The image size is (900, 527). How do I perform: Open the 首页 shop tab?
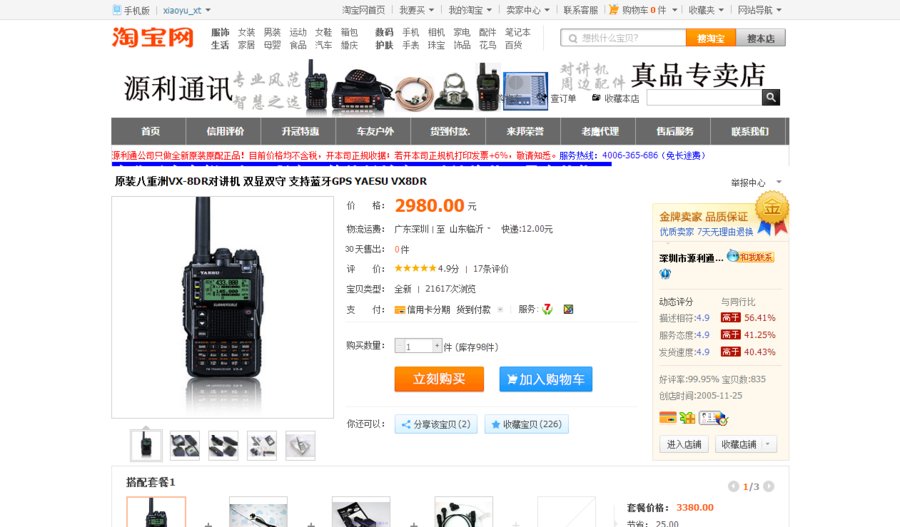click(x=150, y=131)
